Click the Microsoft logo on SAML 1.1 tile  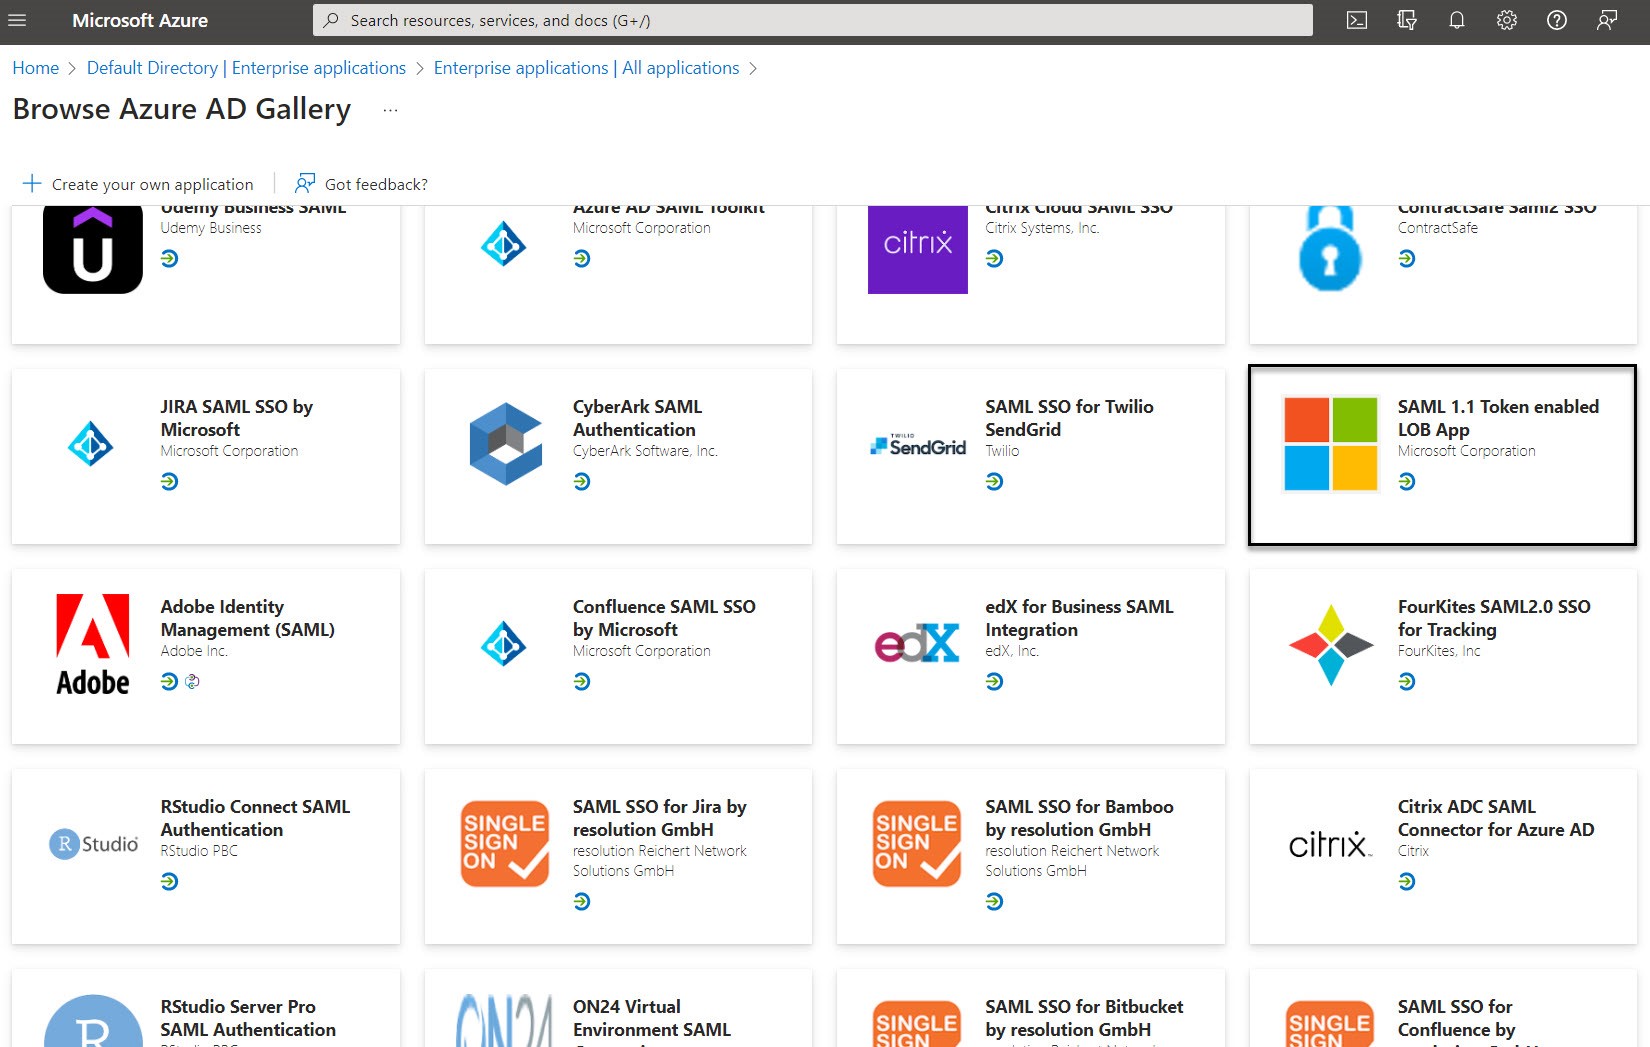(x=1329, y=444)
